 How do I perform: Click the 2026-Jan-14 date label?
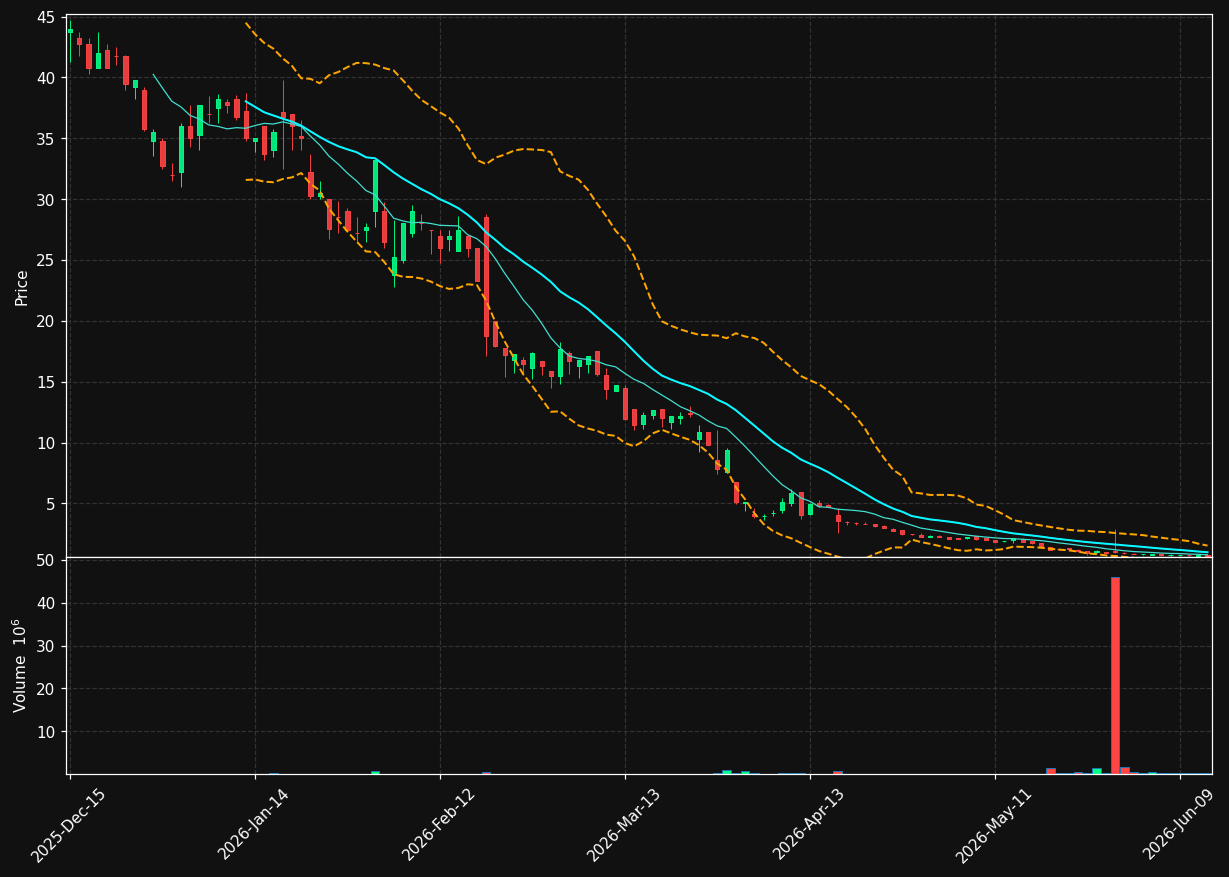point(254,824)
